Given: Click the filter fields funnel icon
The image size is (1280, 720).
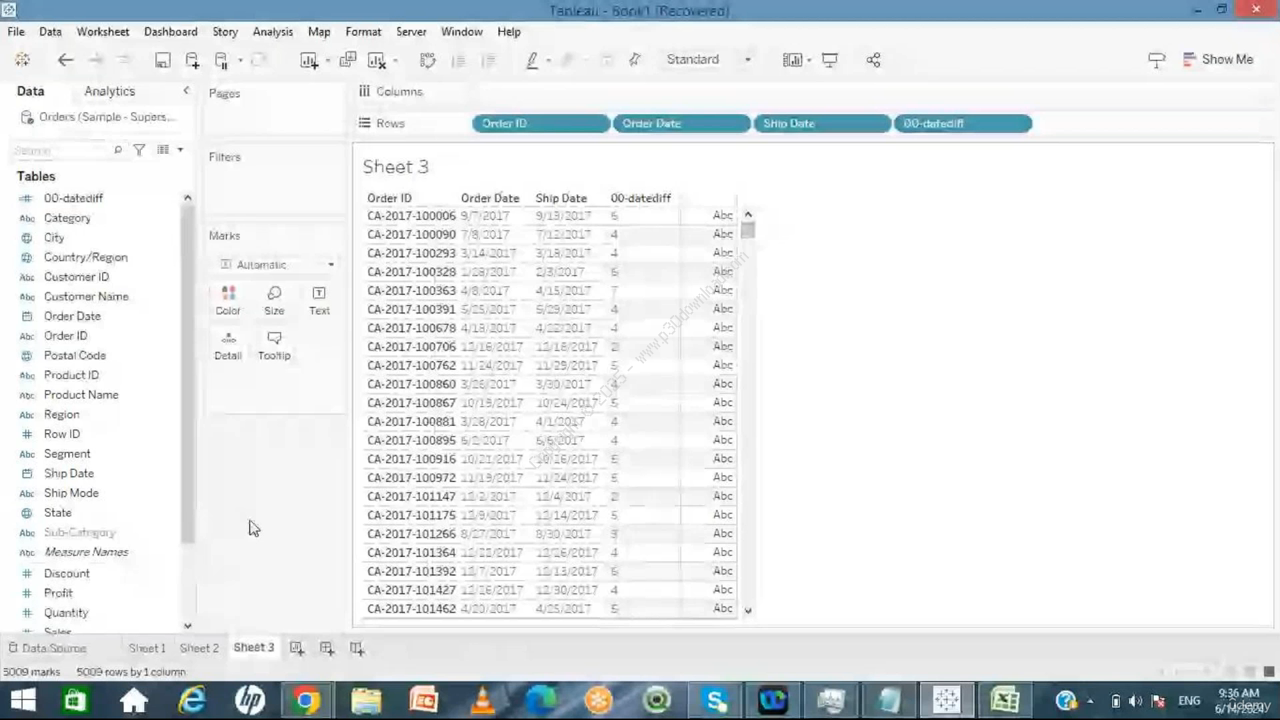Looking at the screenshot, I should point(139,150).
